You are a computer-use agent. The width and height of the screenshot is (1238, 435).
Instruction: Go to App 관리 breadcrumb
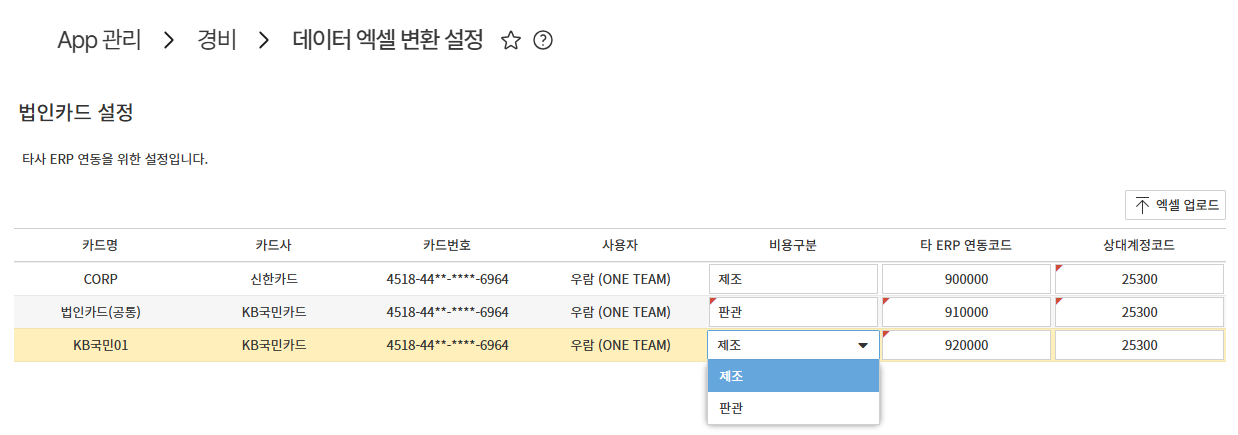[99, 41]
